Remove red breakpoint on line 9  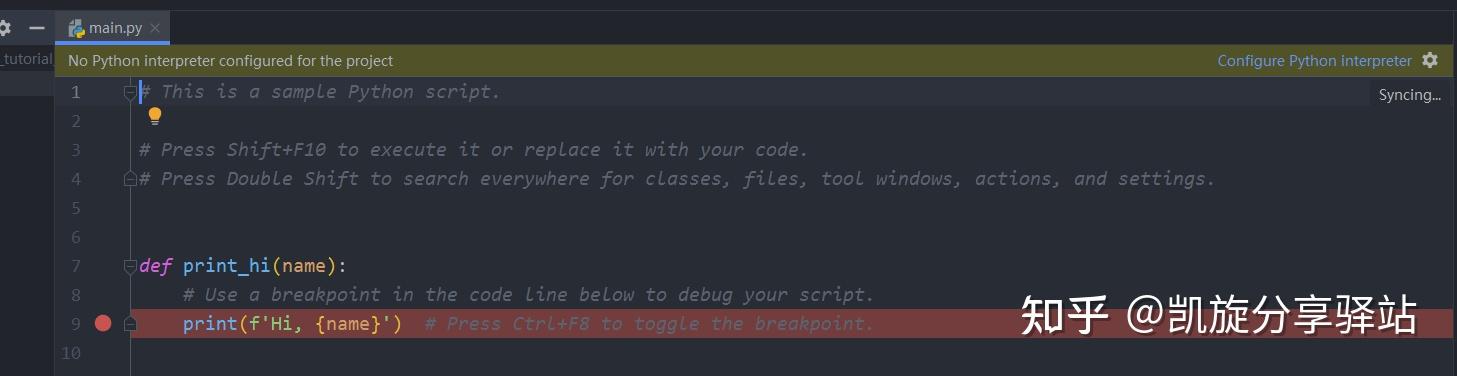(x=103, y=323)
